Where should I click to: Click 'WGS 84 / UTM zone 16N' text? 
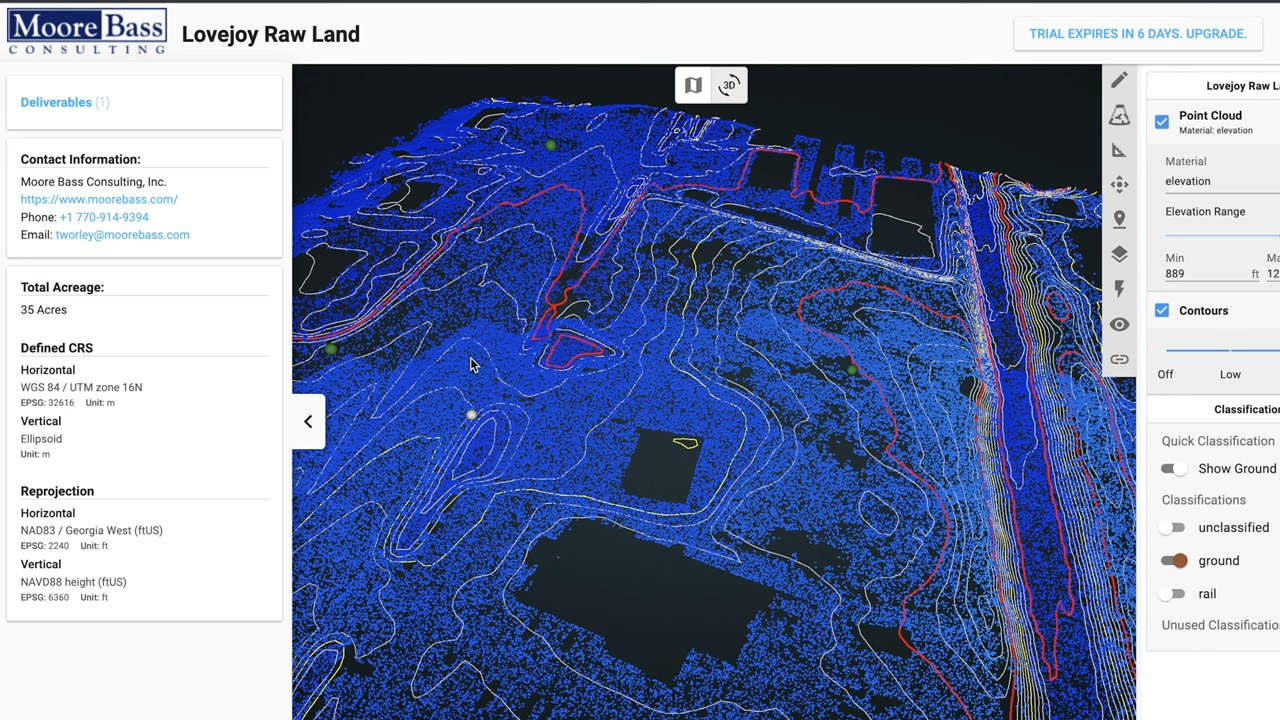point(81,387)
